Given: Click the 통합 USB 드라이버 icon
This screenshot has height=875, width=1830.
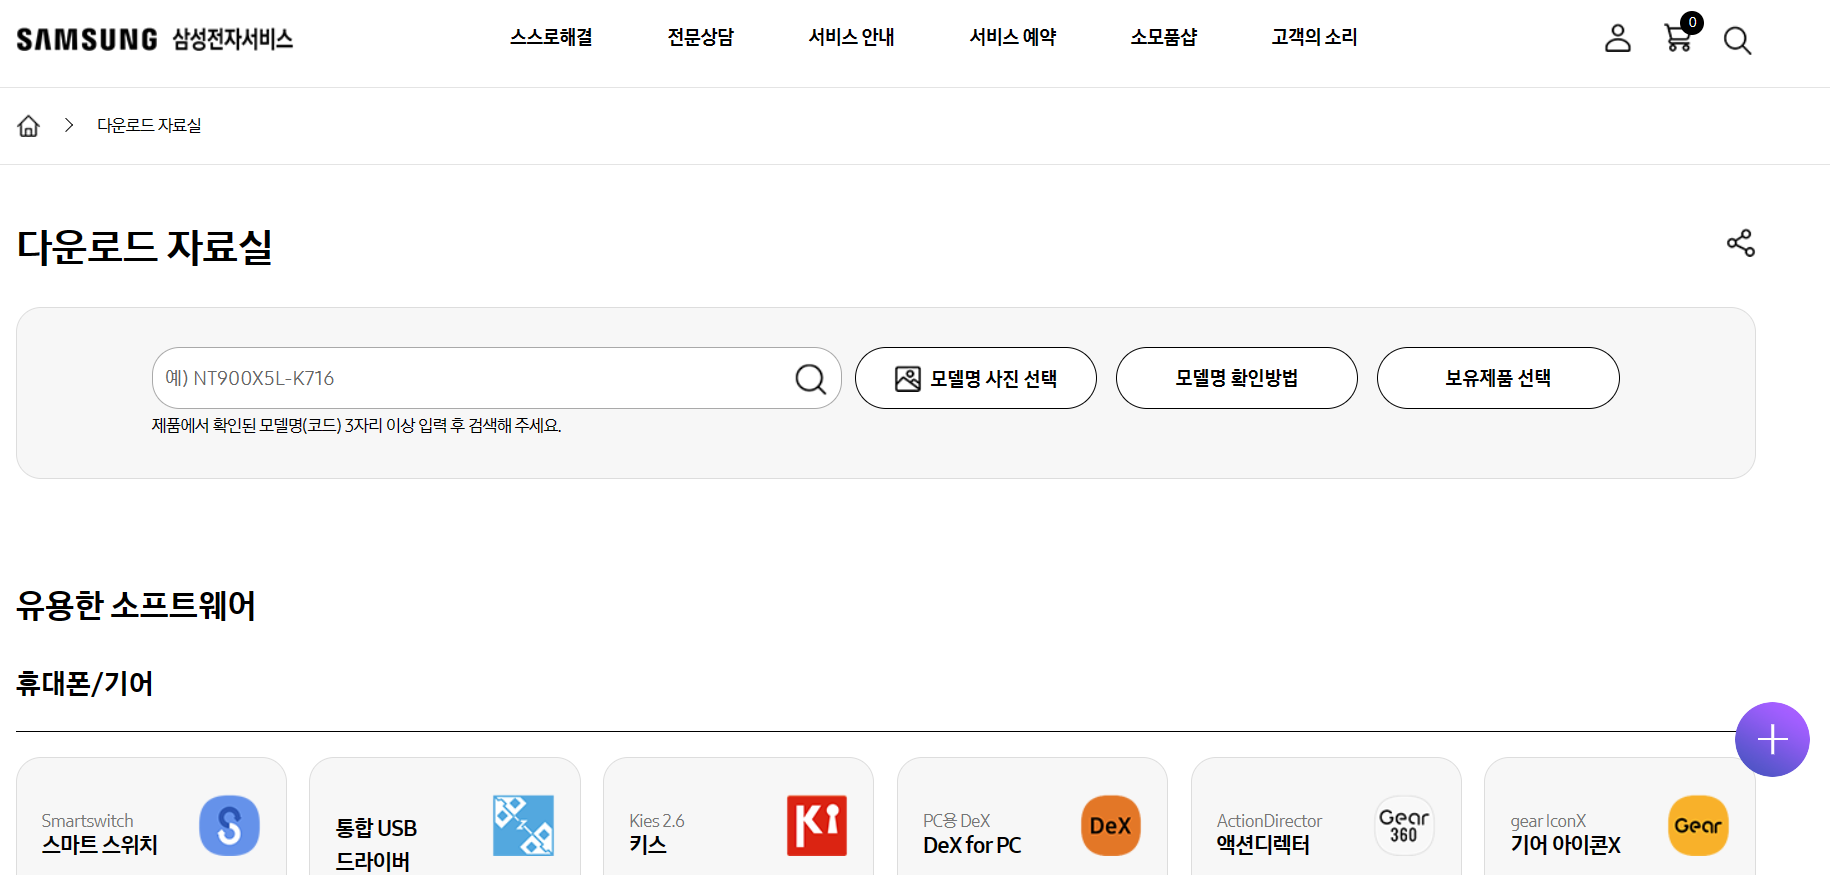Looking at the screenshot, I should (x=523, y=826).
